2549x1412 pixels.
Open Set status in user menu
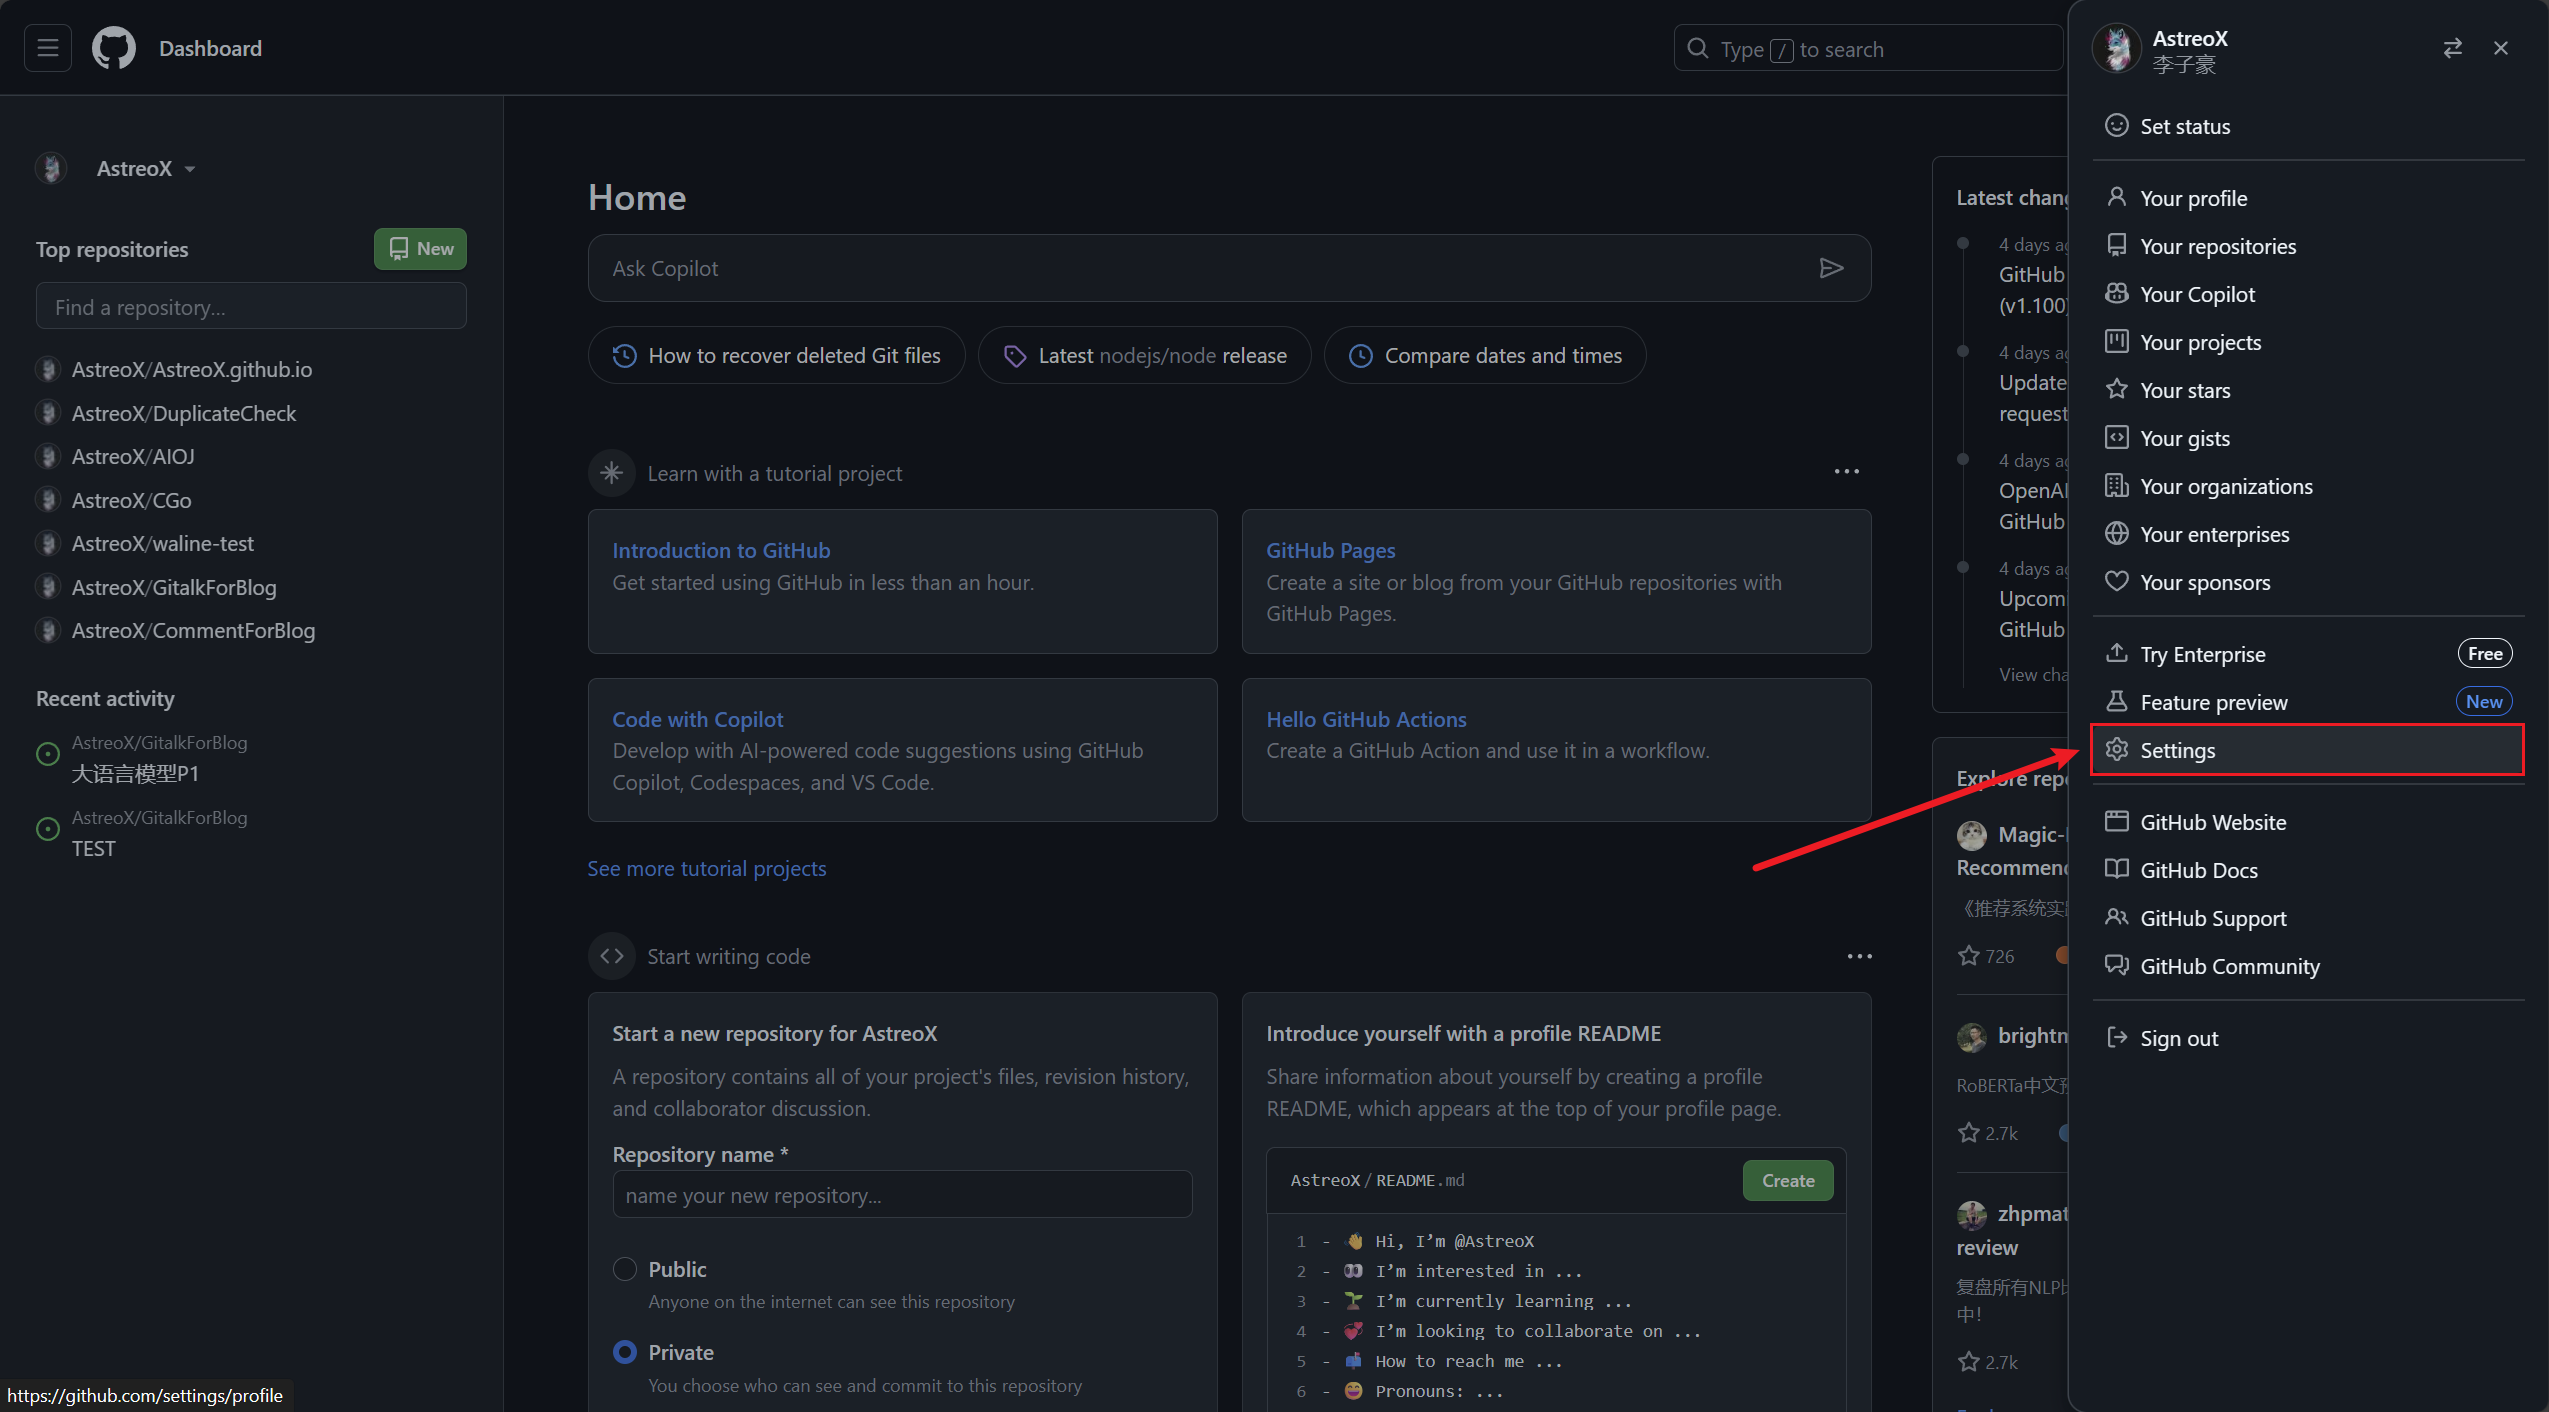[2308, 126]
